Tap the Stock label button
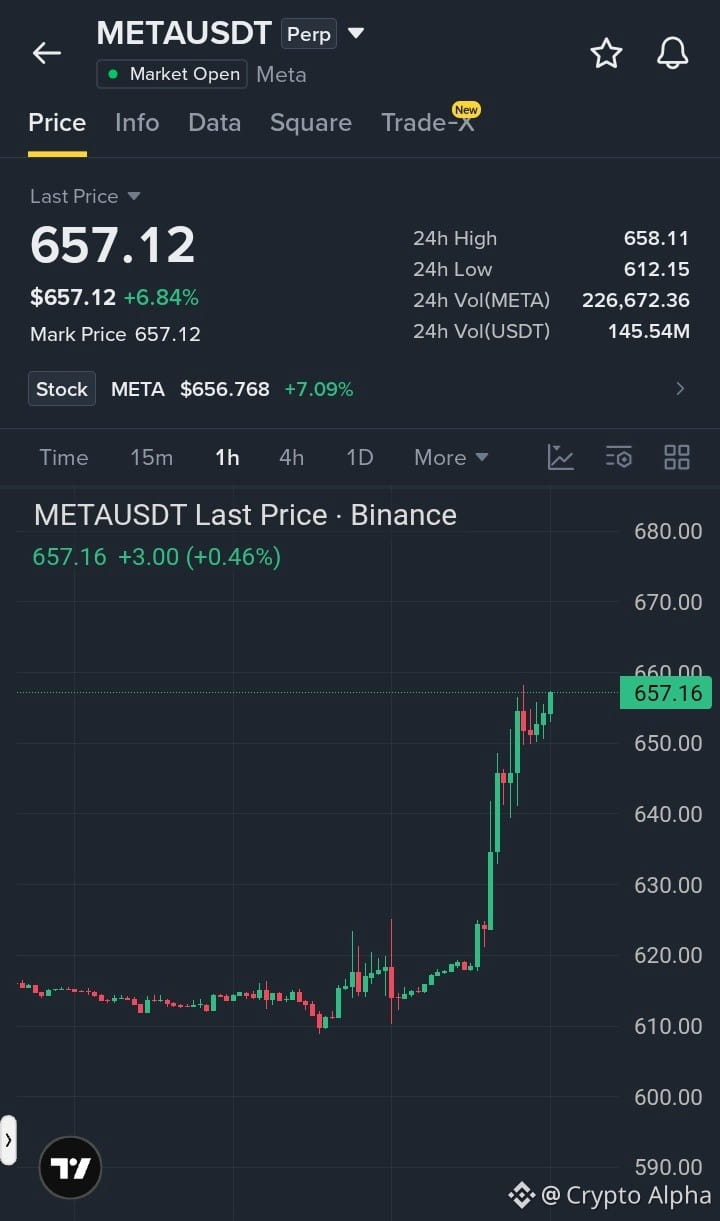 (x=62, y=389)
